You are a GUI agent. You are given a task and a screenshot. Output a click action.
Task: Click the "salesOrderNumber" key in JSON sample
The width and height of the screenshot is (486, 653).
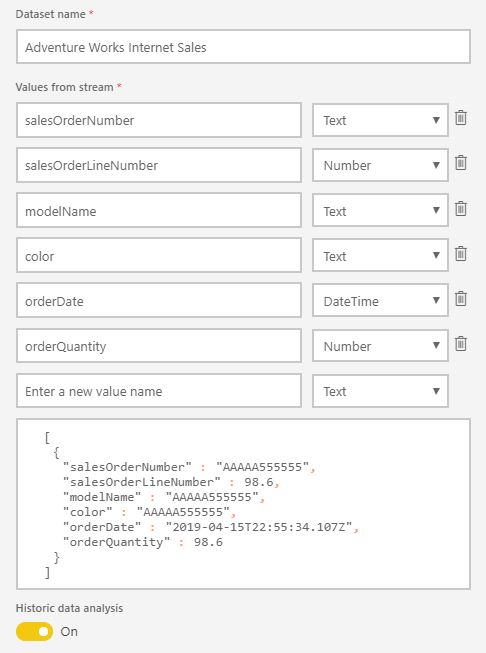click(x=127, y=467)
